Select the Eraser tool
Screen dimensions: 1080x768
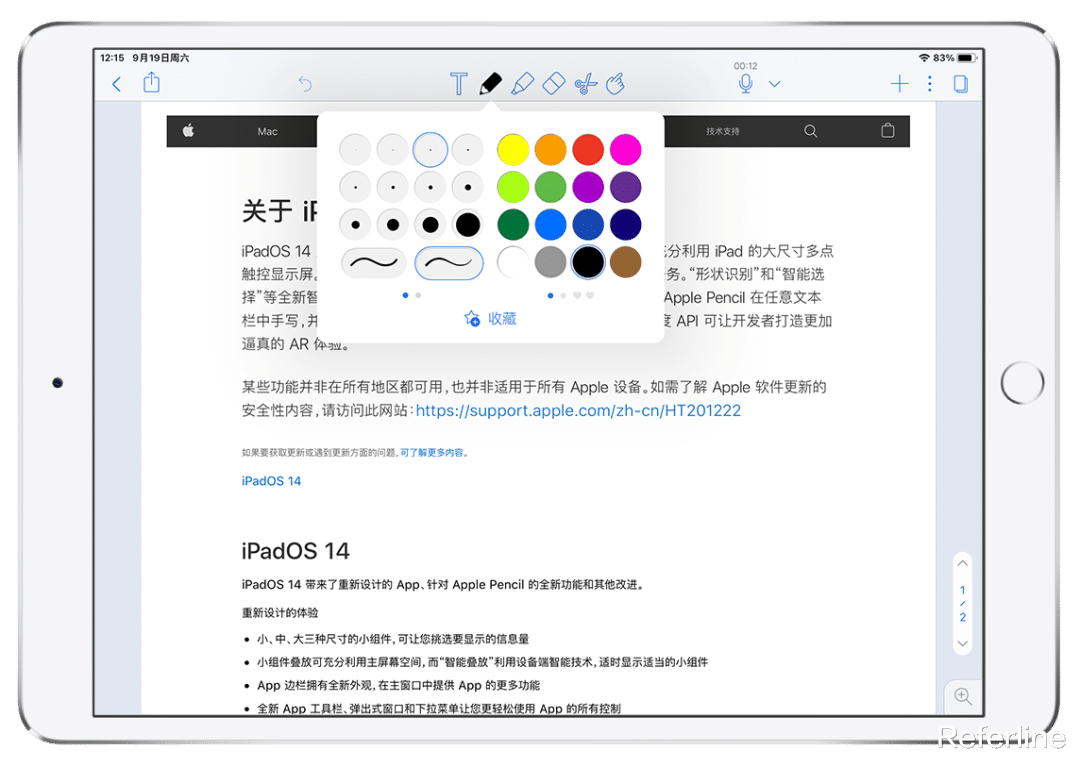pos(553,84)
